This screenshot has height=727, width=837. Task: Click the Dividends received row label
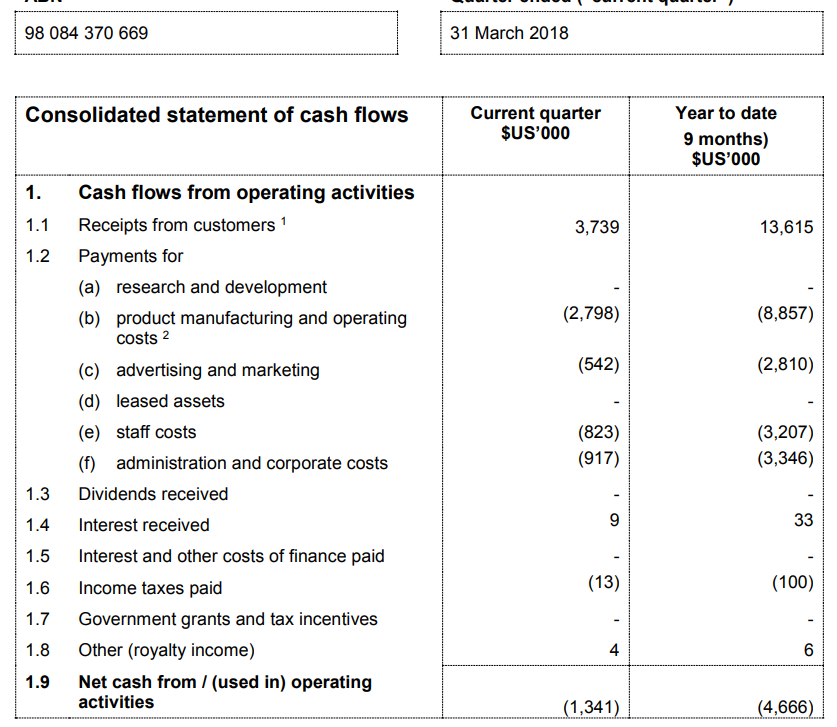click(x=153, y=494)
